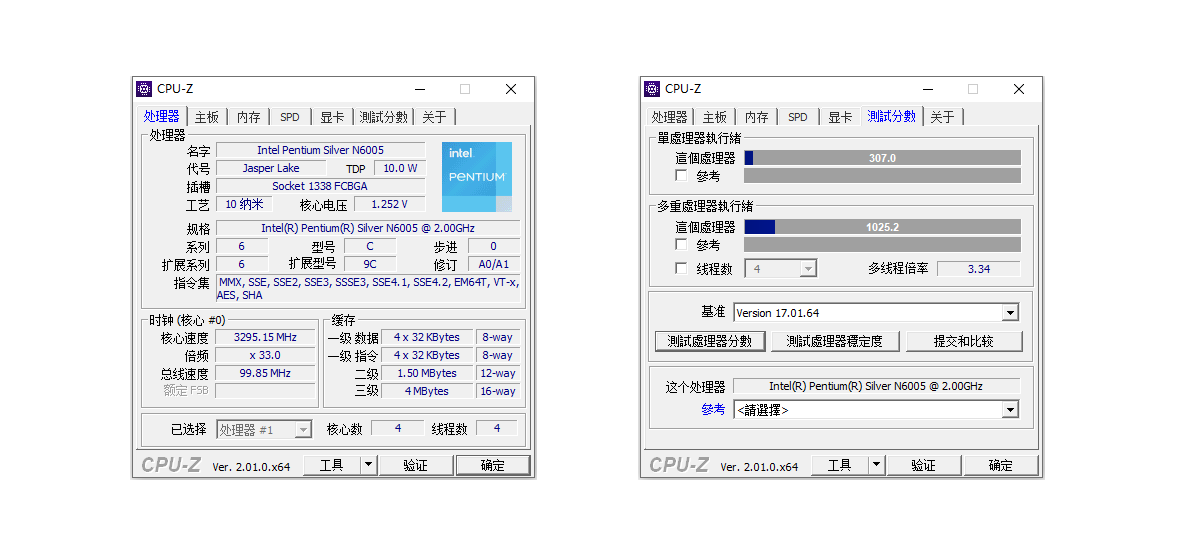Click 工具 button in left window
1179x543 pixels.
tap(332, 465)
